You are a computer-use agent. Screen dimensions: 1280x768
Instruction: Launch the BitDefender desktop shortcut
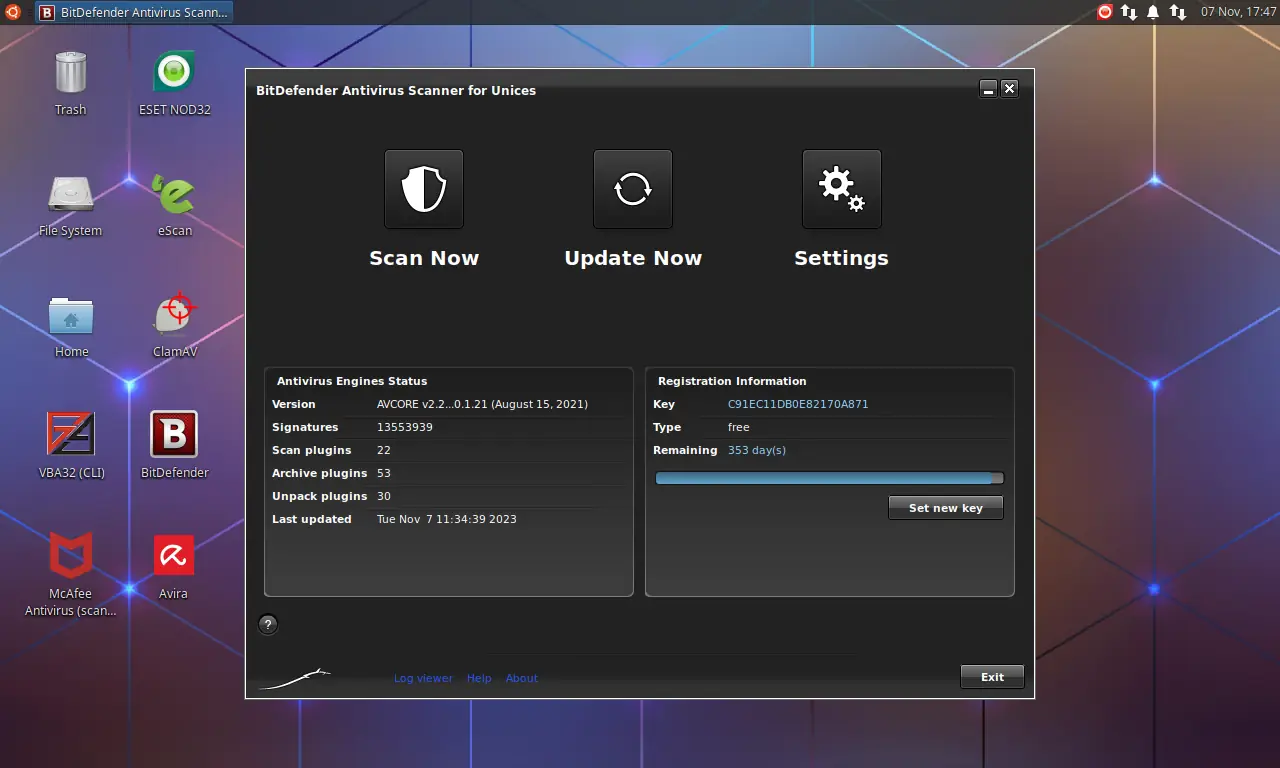[174, 434]
